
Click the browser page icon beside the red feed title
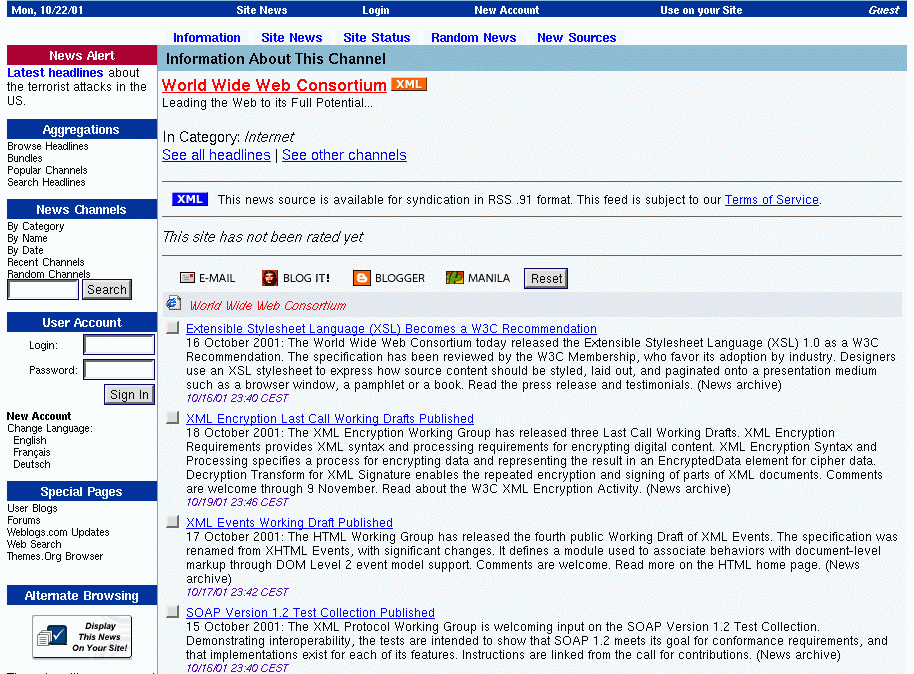tap(173, 304)
